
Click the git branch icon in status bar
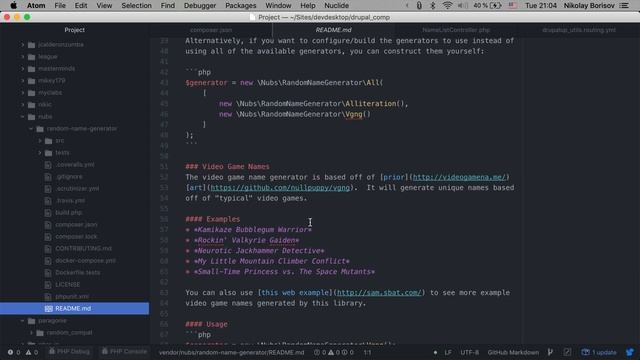tap(550, 352)
